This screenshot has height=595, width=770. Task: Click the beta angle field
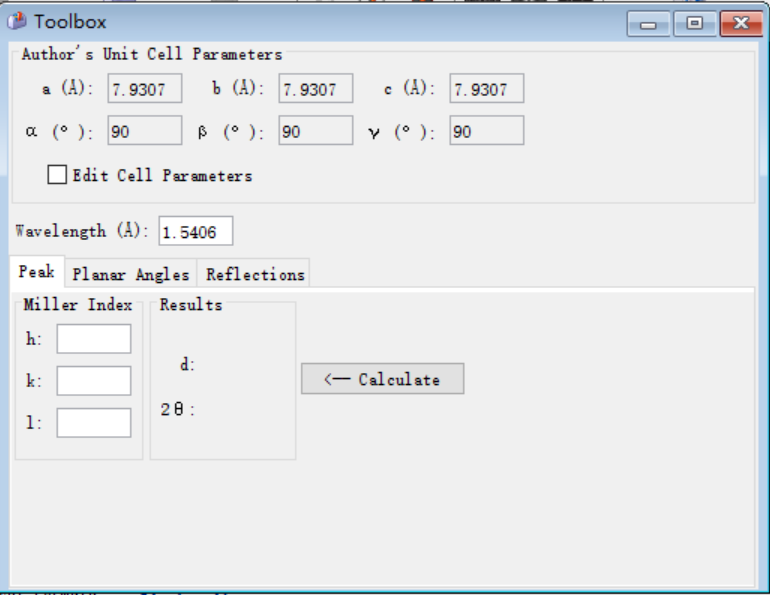pyautogui.click(x=316, y=130)
